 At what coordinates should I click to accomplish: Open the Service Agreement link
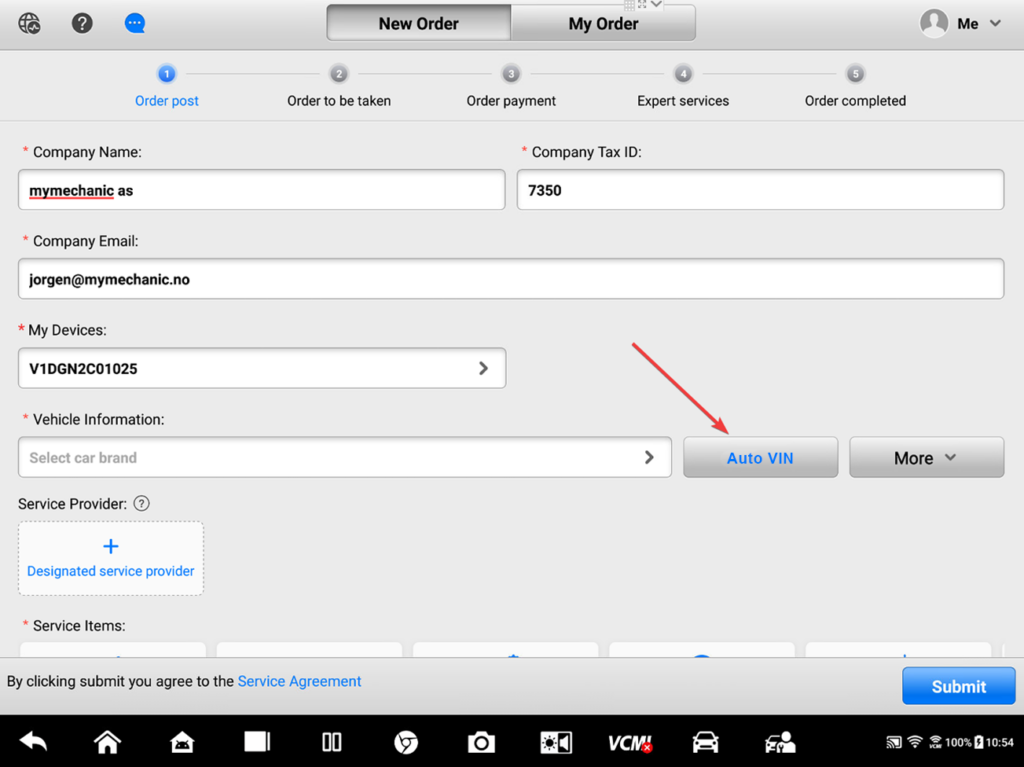[x=299, y=681]
